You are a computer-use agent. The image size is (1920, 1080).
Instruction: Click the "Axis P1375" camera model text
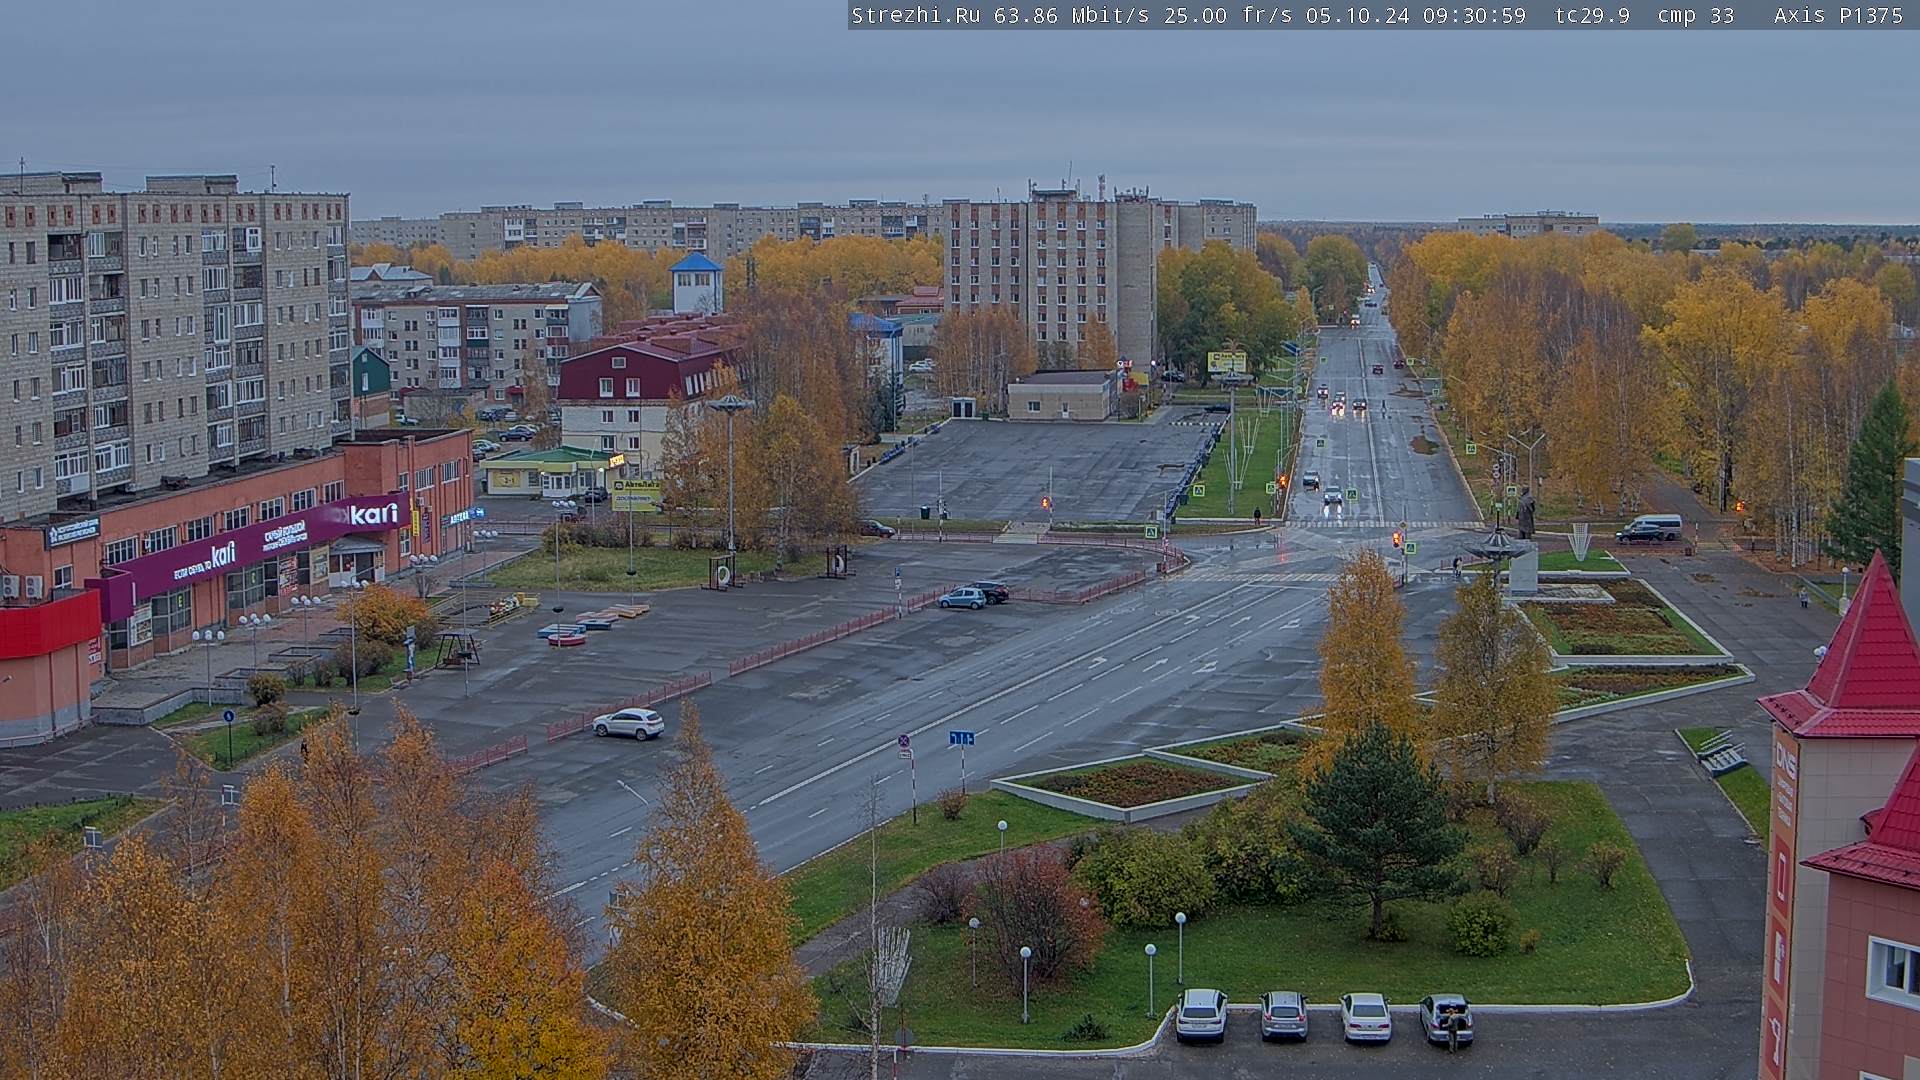tap(1838, 15)
